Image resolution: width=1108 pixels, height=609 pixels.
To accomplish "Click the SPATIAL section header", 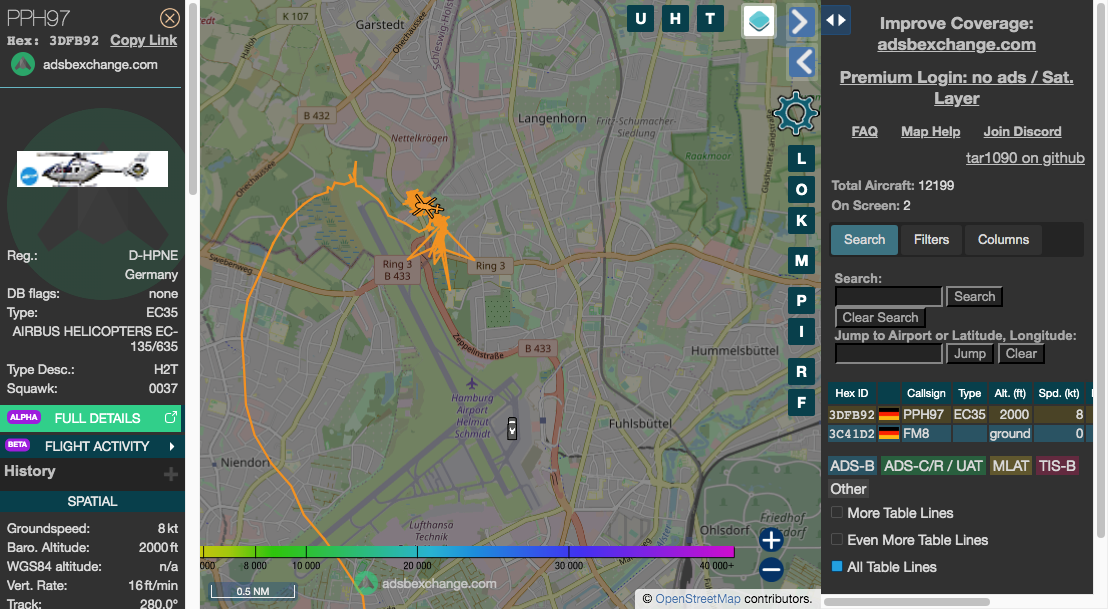I will [92, 501].
